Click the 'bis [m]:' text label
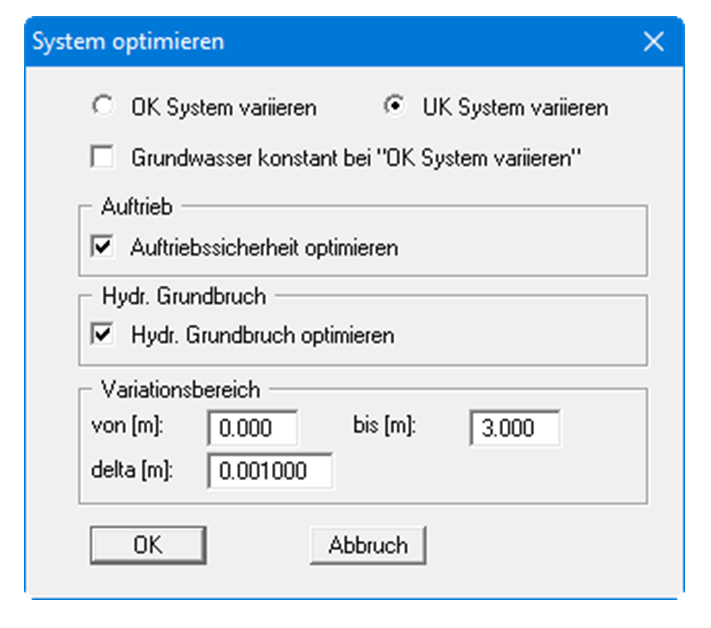Screen dimensions: 711x628 tap(383, 427)
